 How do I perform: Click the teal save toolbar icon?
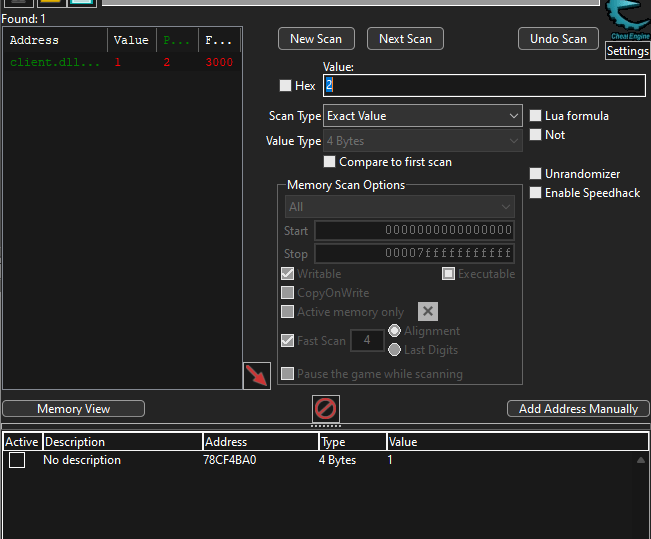click(82, 3)
